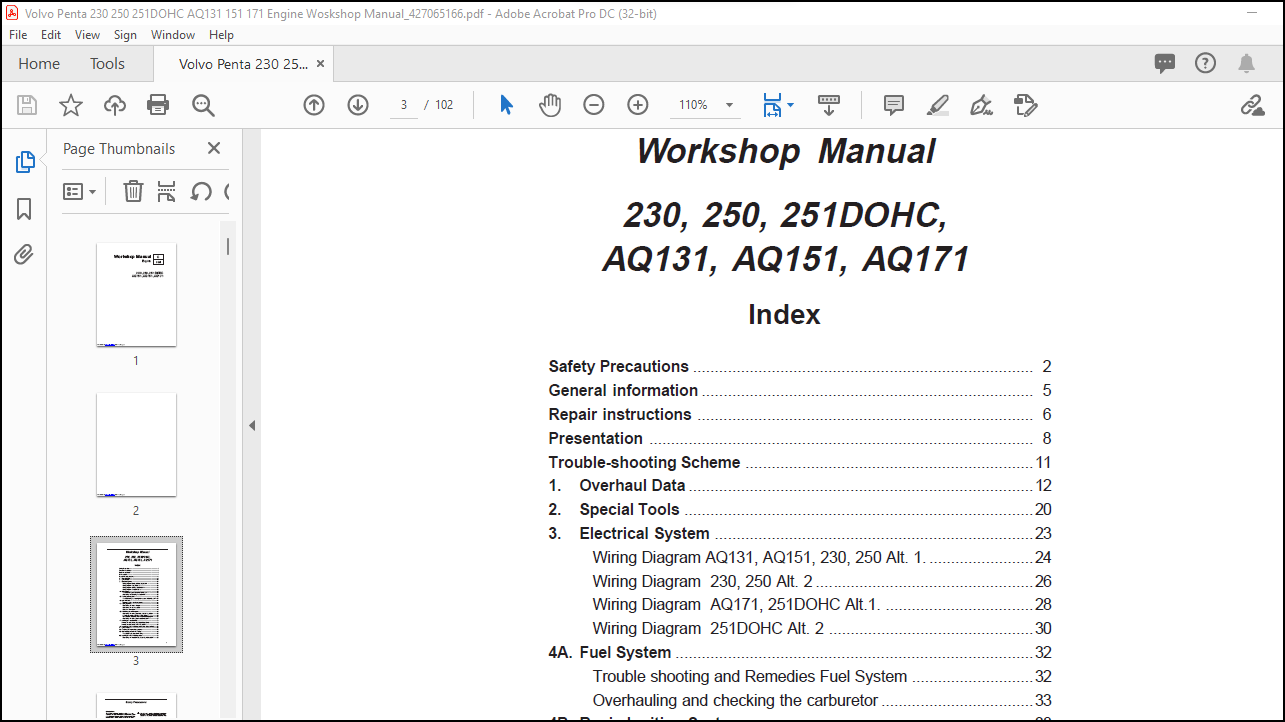The height and width of the screenshot is (722, 1285).
Task: Click the upload to cloud icon
Action: 115,105
